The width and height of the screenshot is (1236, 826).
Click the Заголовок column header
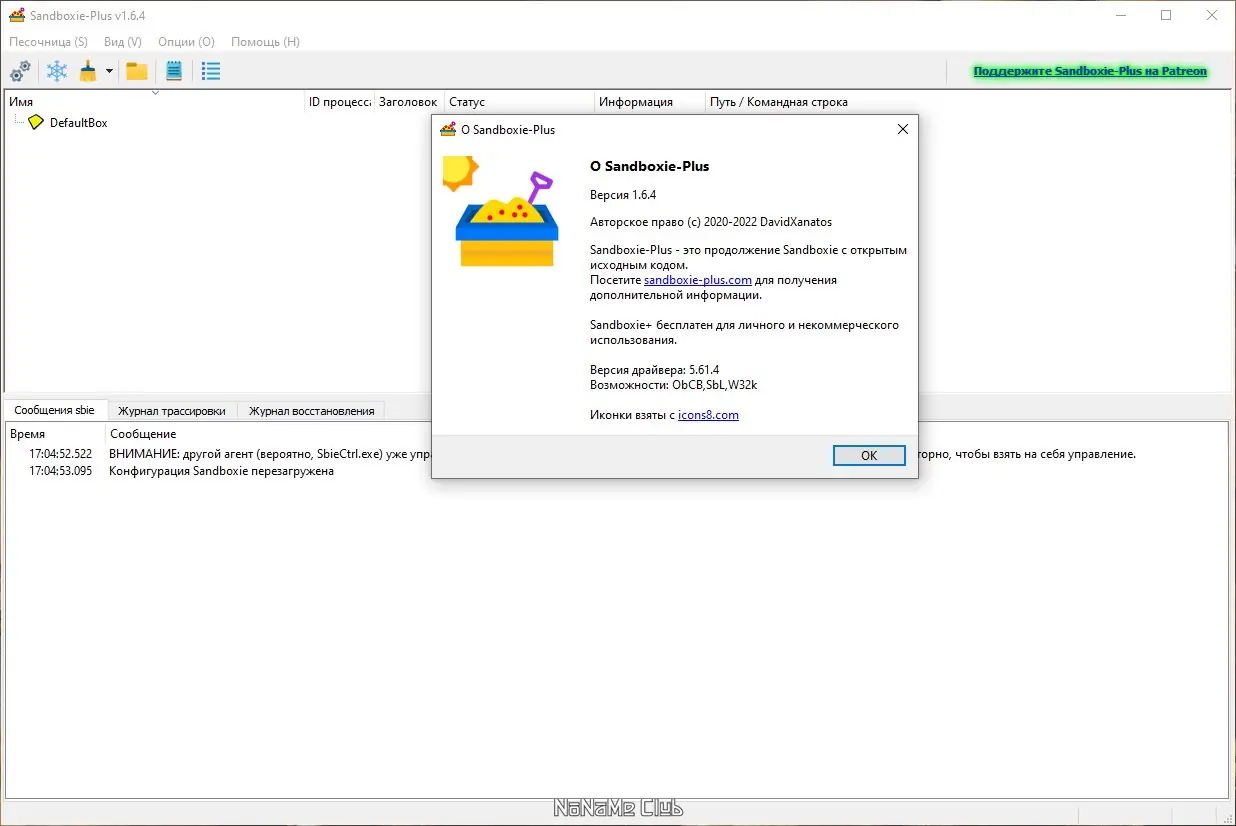(x=409, y=102)
